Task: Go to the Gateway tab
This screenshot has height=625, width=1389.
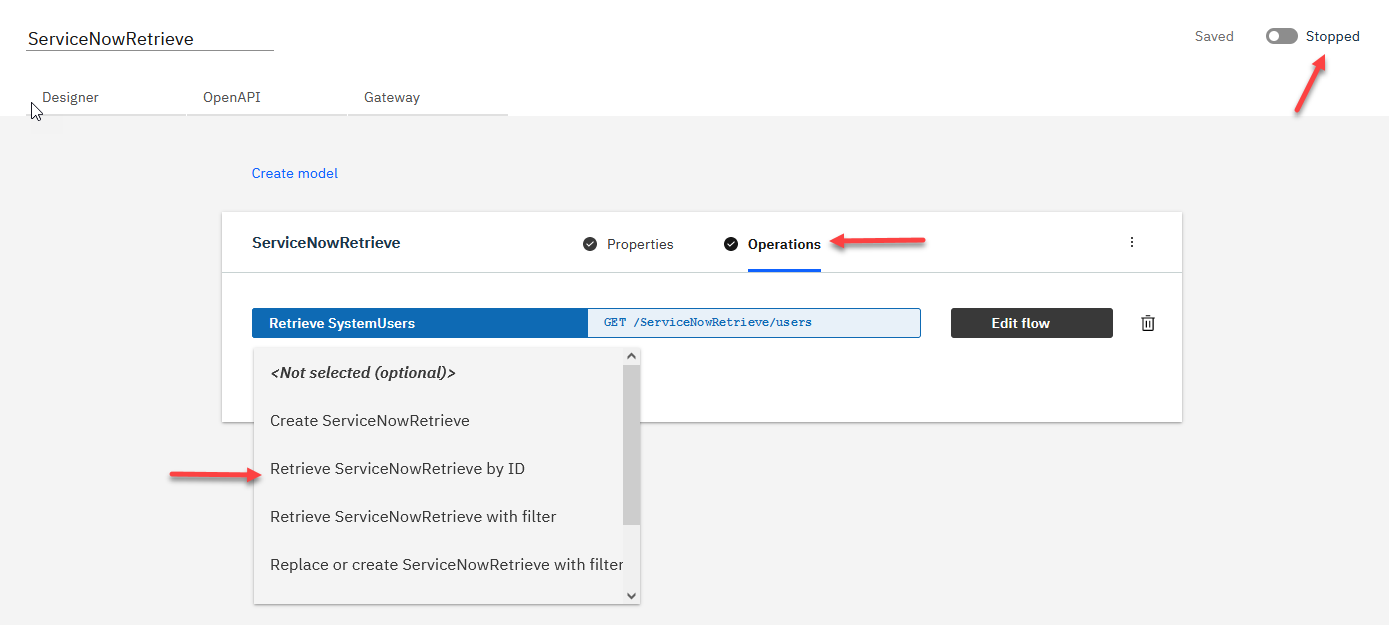Action: (x=392, y=98)
